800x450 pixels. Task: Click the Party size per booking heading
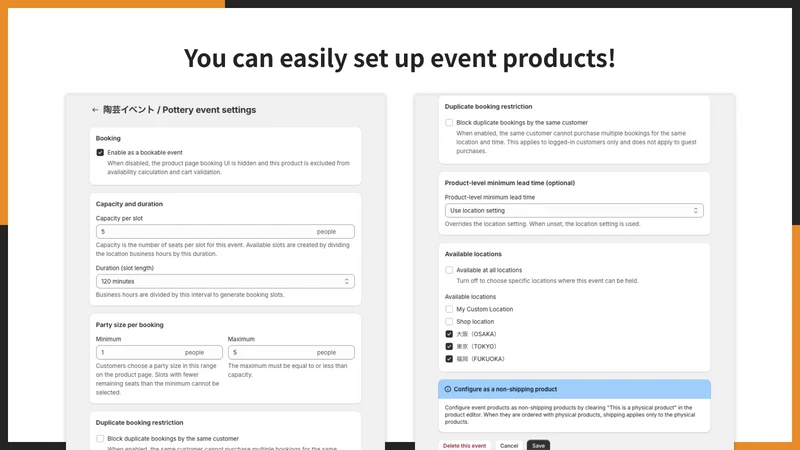130,325
